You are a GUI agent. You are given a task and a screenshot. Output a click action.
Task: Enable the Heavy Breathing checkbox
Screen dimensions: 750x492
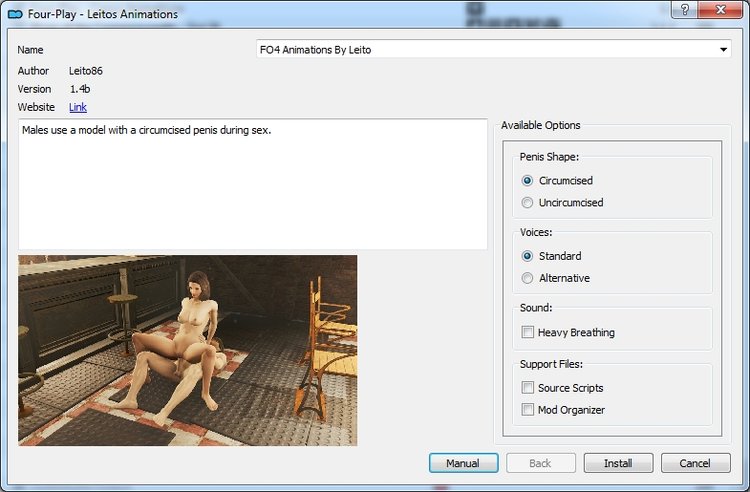point(528,332)
